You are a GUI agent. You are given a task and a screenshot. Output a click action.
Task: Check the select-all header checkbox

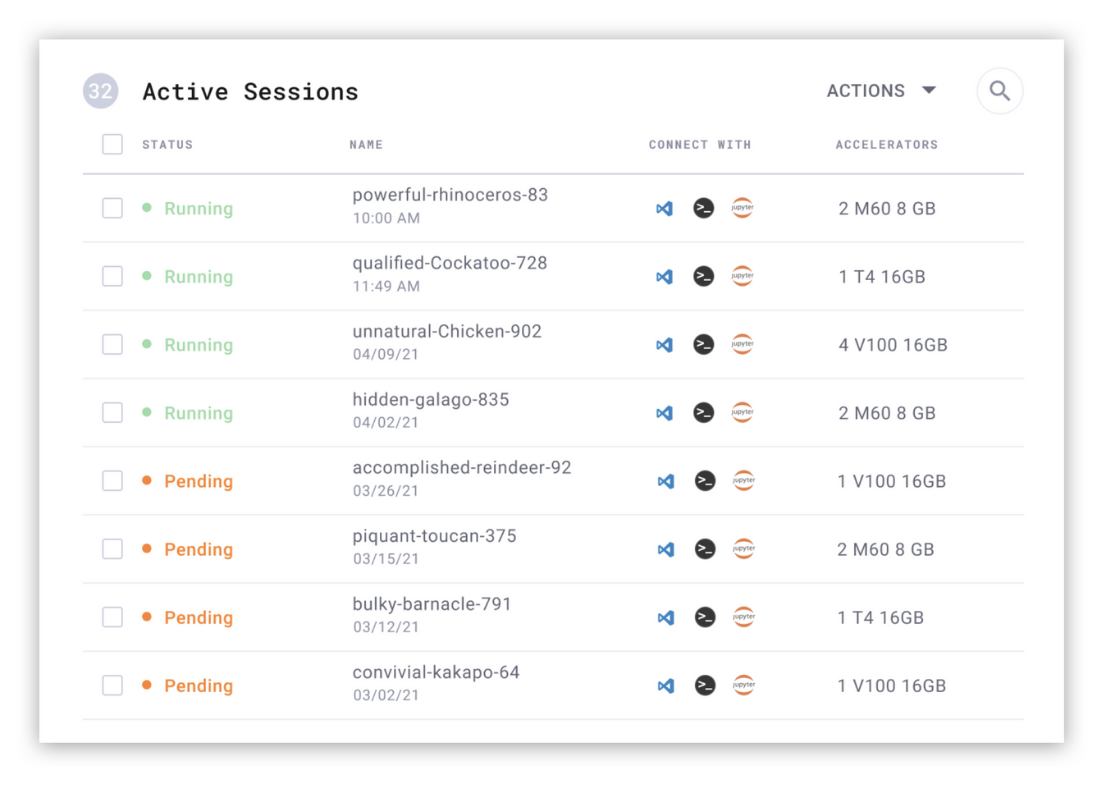coord(113,145)
